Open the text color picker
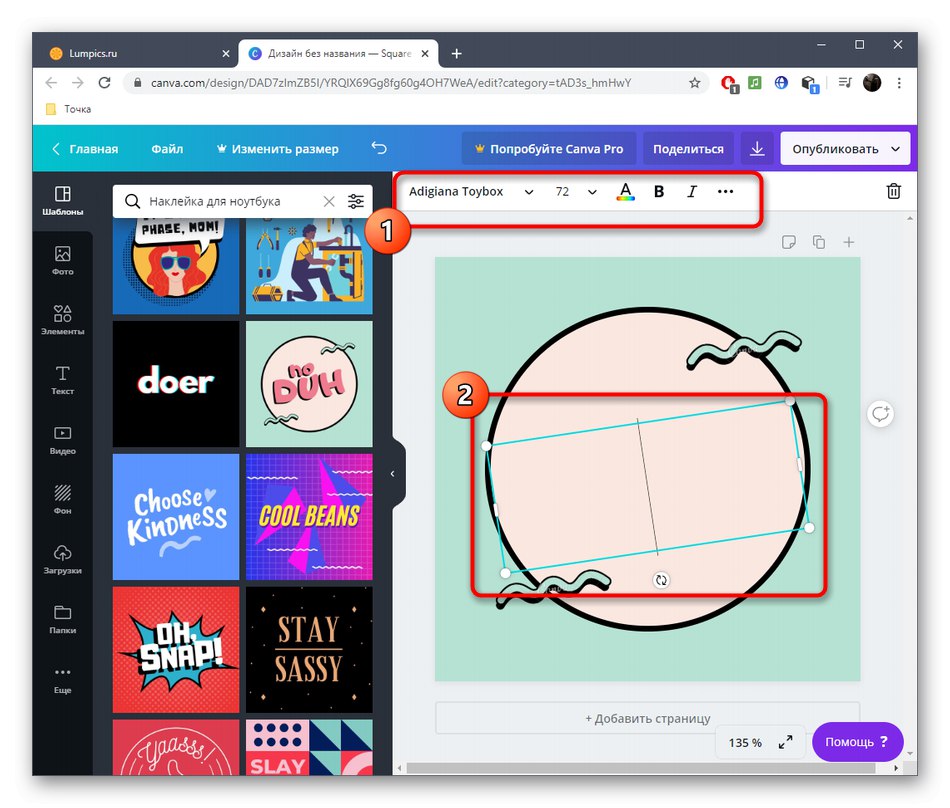 tap(625, 191)
